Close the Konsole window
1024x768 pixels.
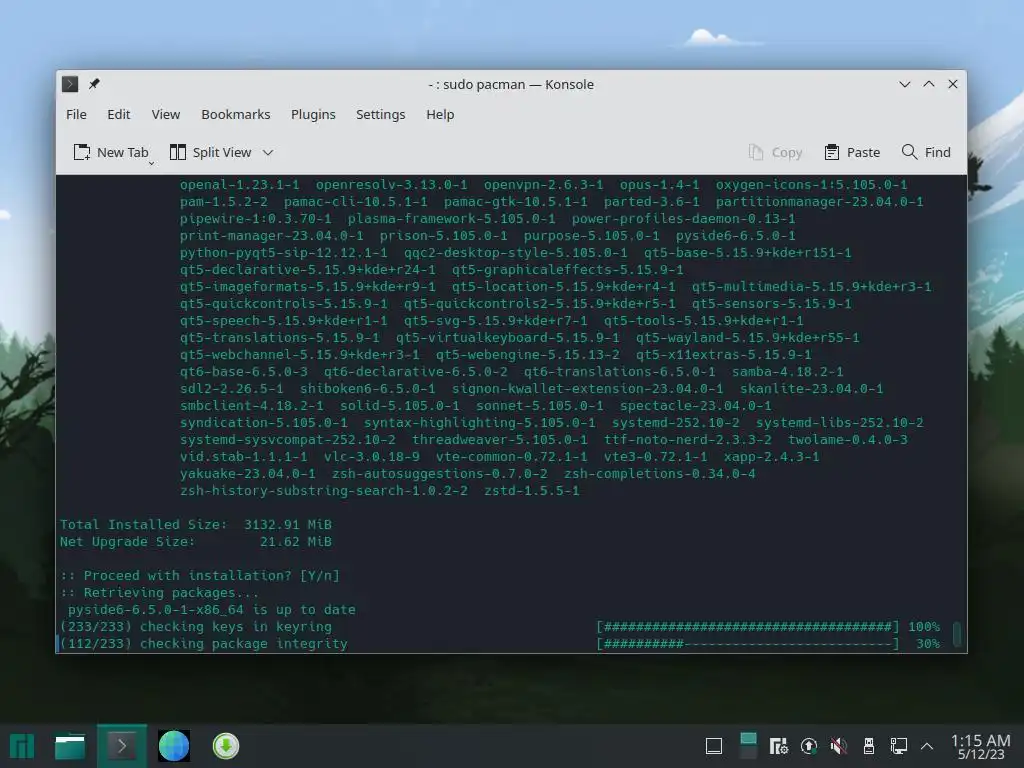click(x=953, y=84)
